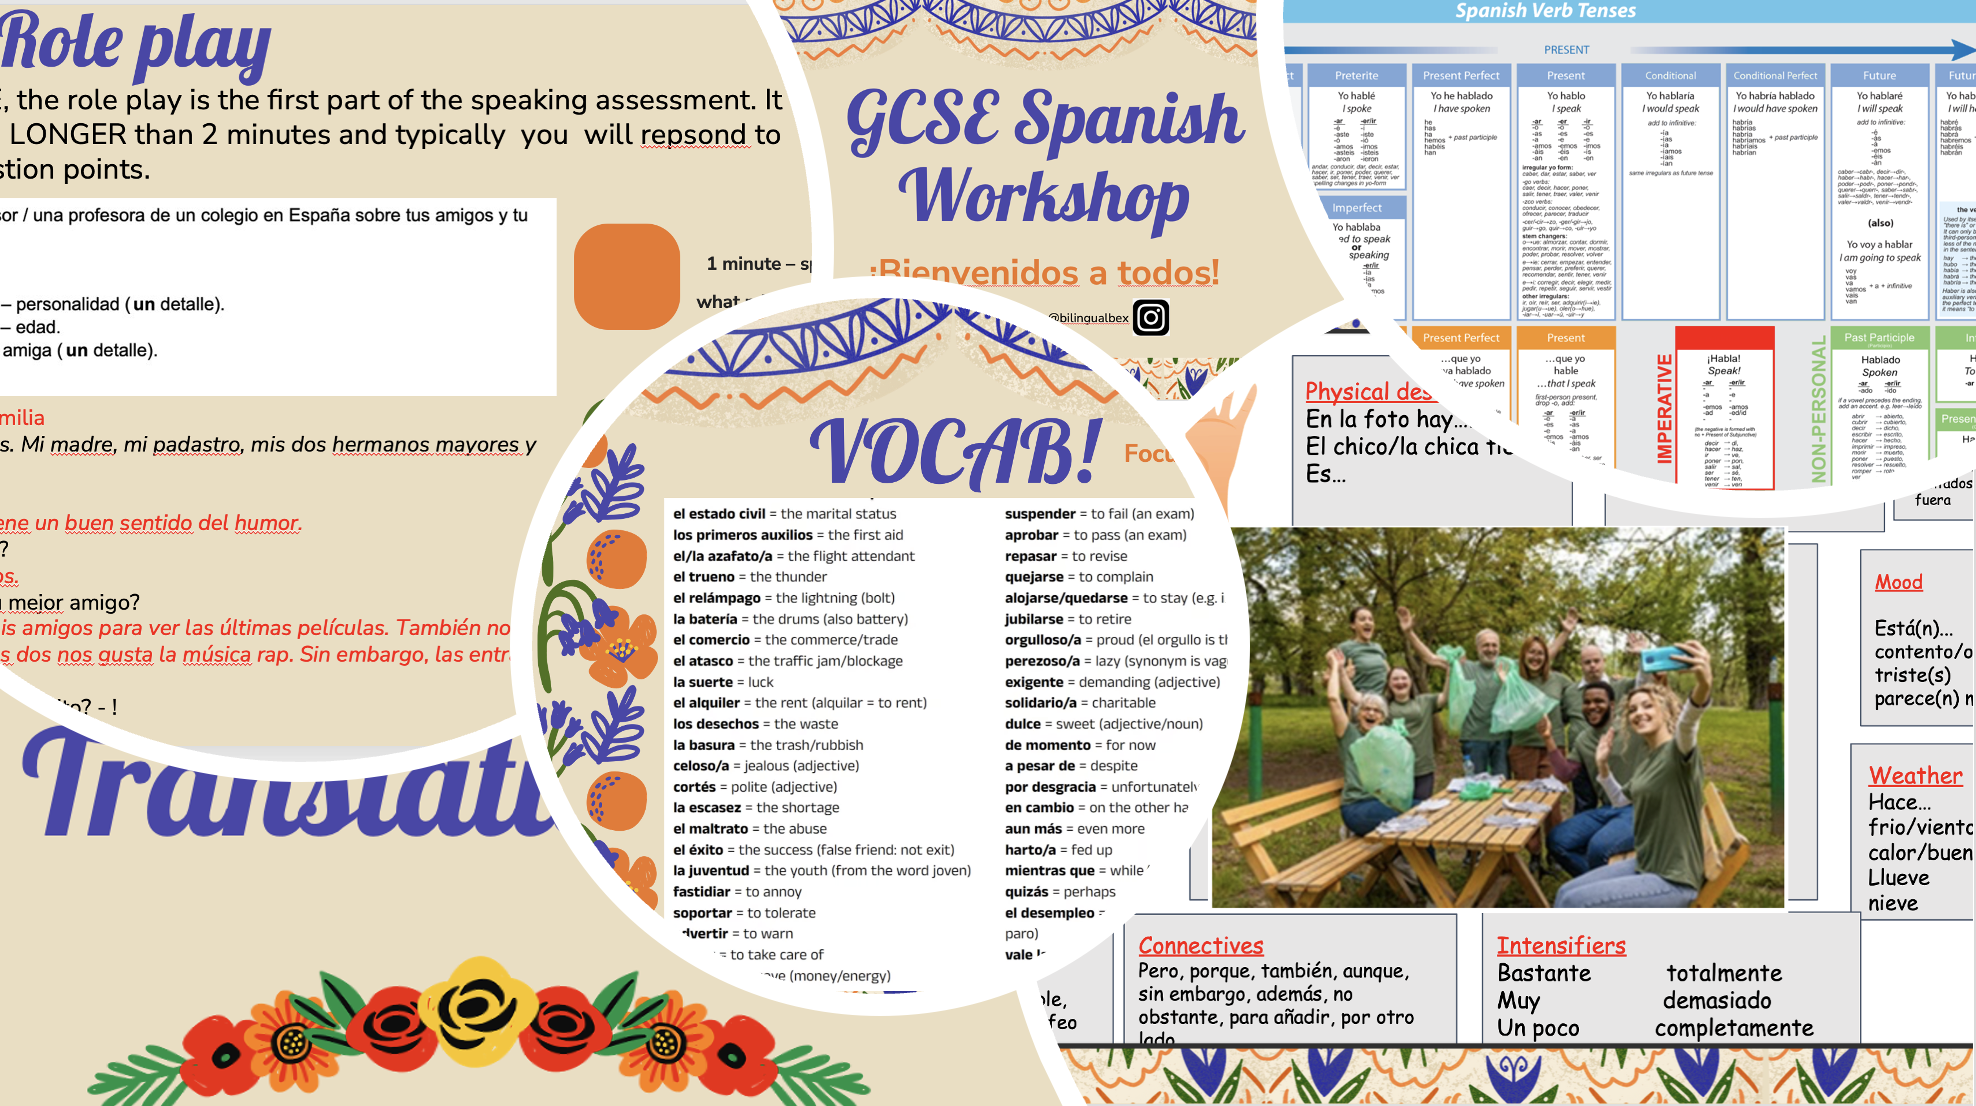Select the Preterite tense header
The image size is (1976, 1106).
point(1356,76)
